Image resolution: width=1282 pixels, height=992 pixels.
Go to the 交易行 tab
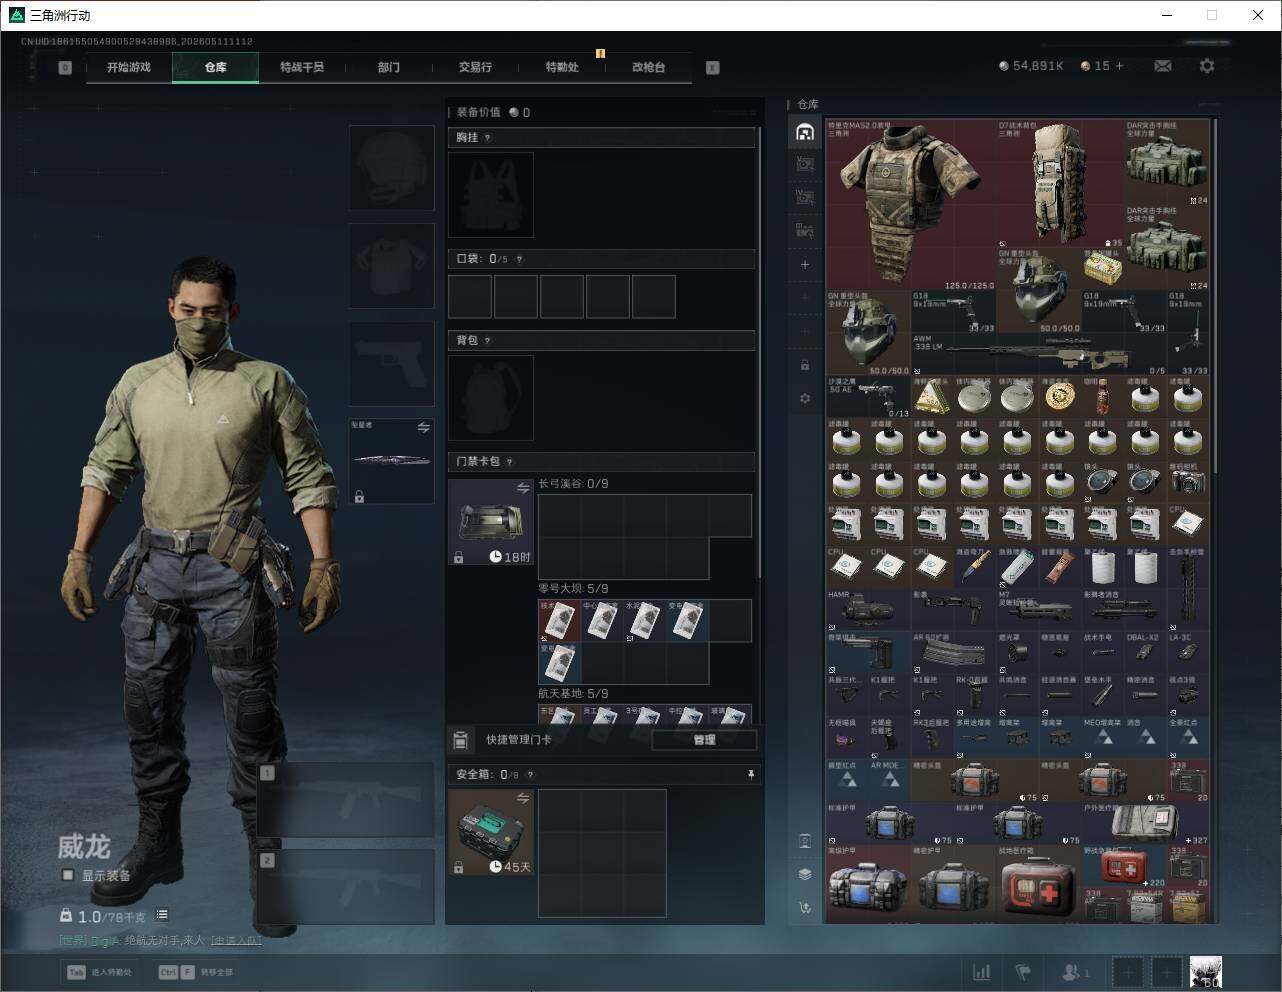pos(475,67)
